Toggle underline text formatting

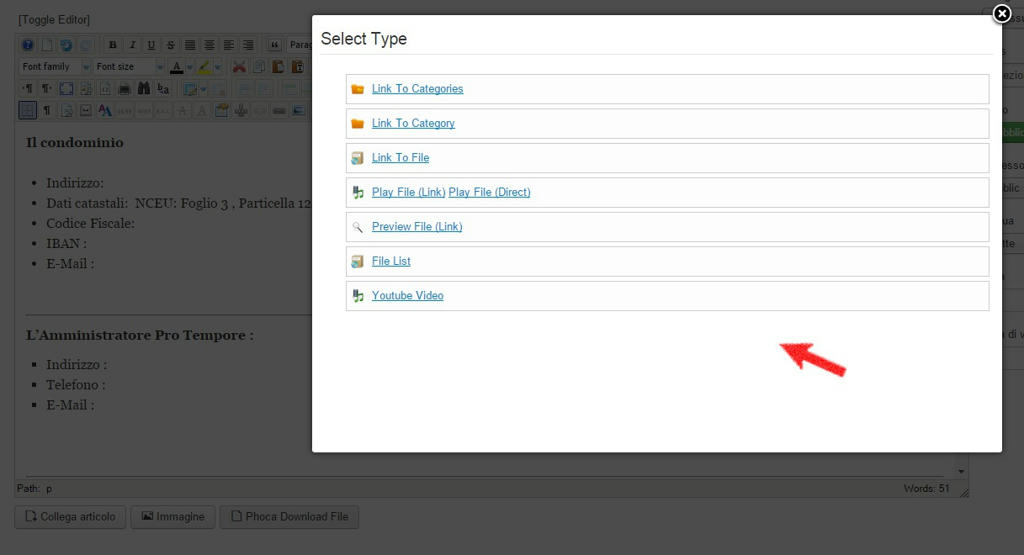pyautogui.click(x=151, y=45)
